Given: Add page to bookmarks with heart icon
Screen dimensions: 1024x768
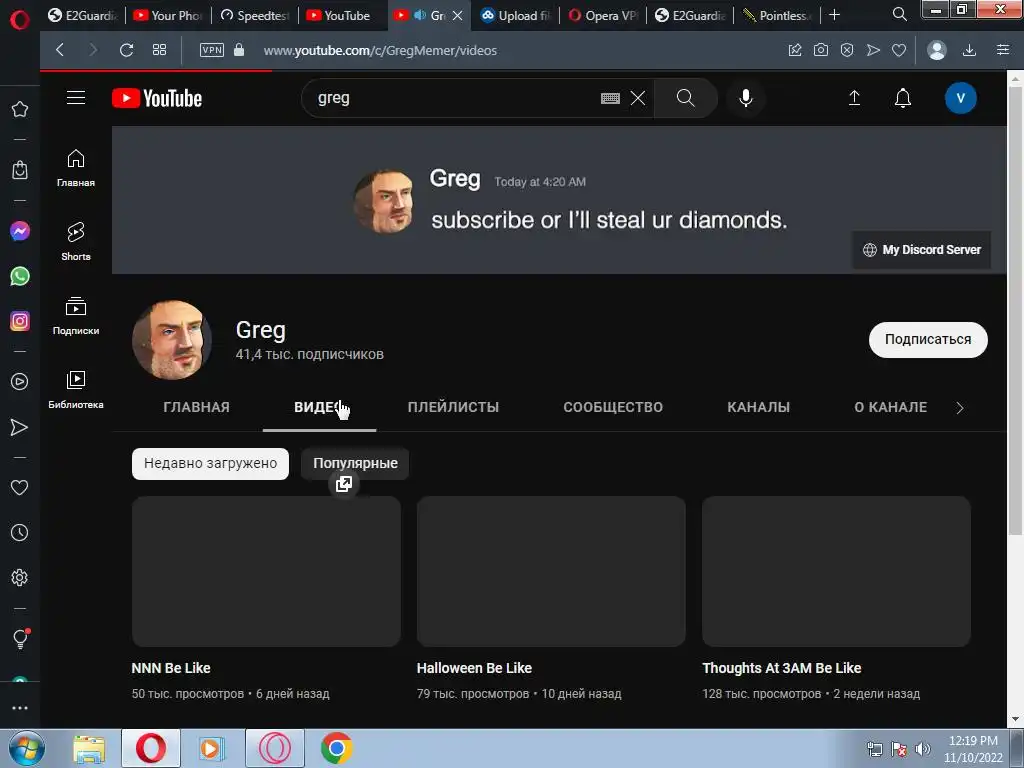Looking at the screenshot, I should click(899, 50).
